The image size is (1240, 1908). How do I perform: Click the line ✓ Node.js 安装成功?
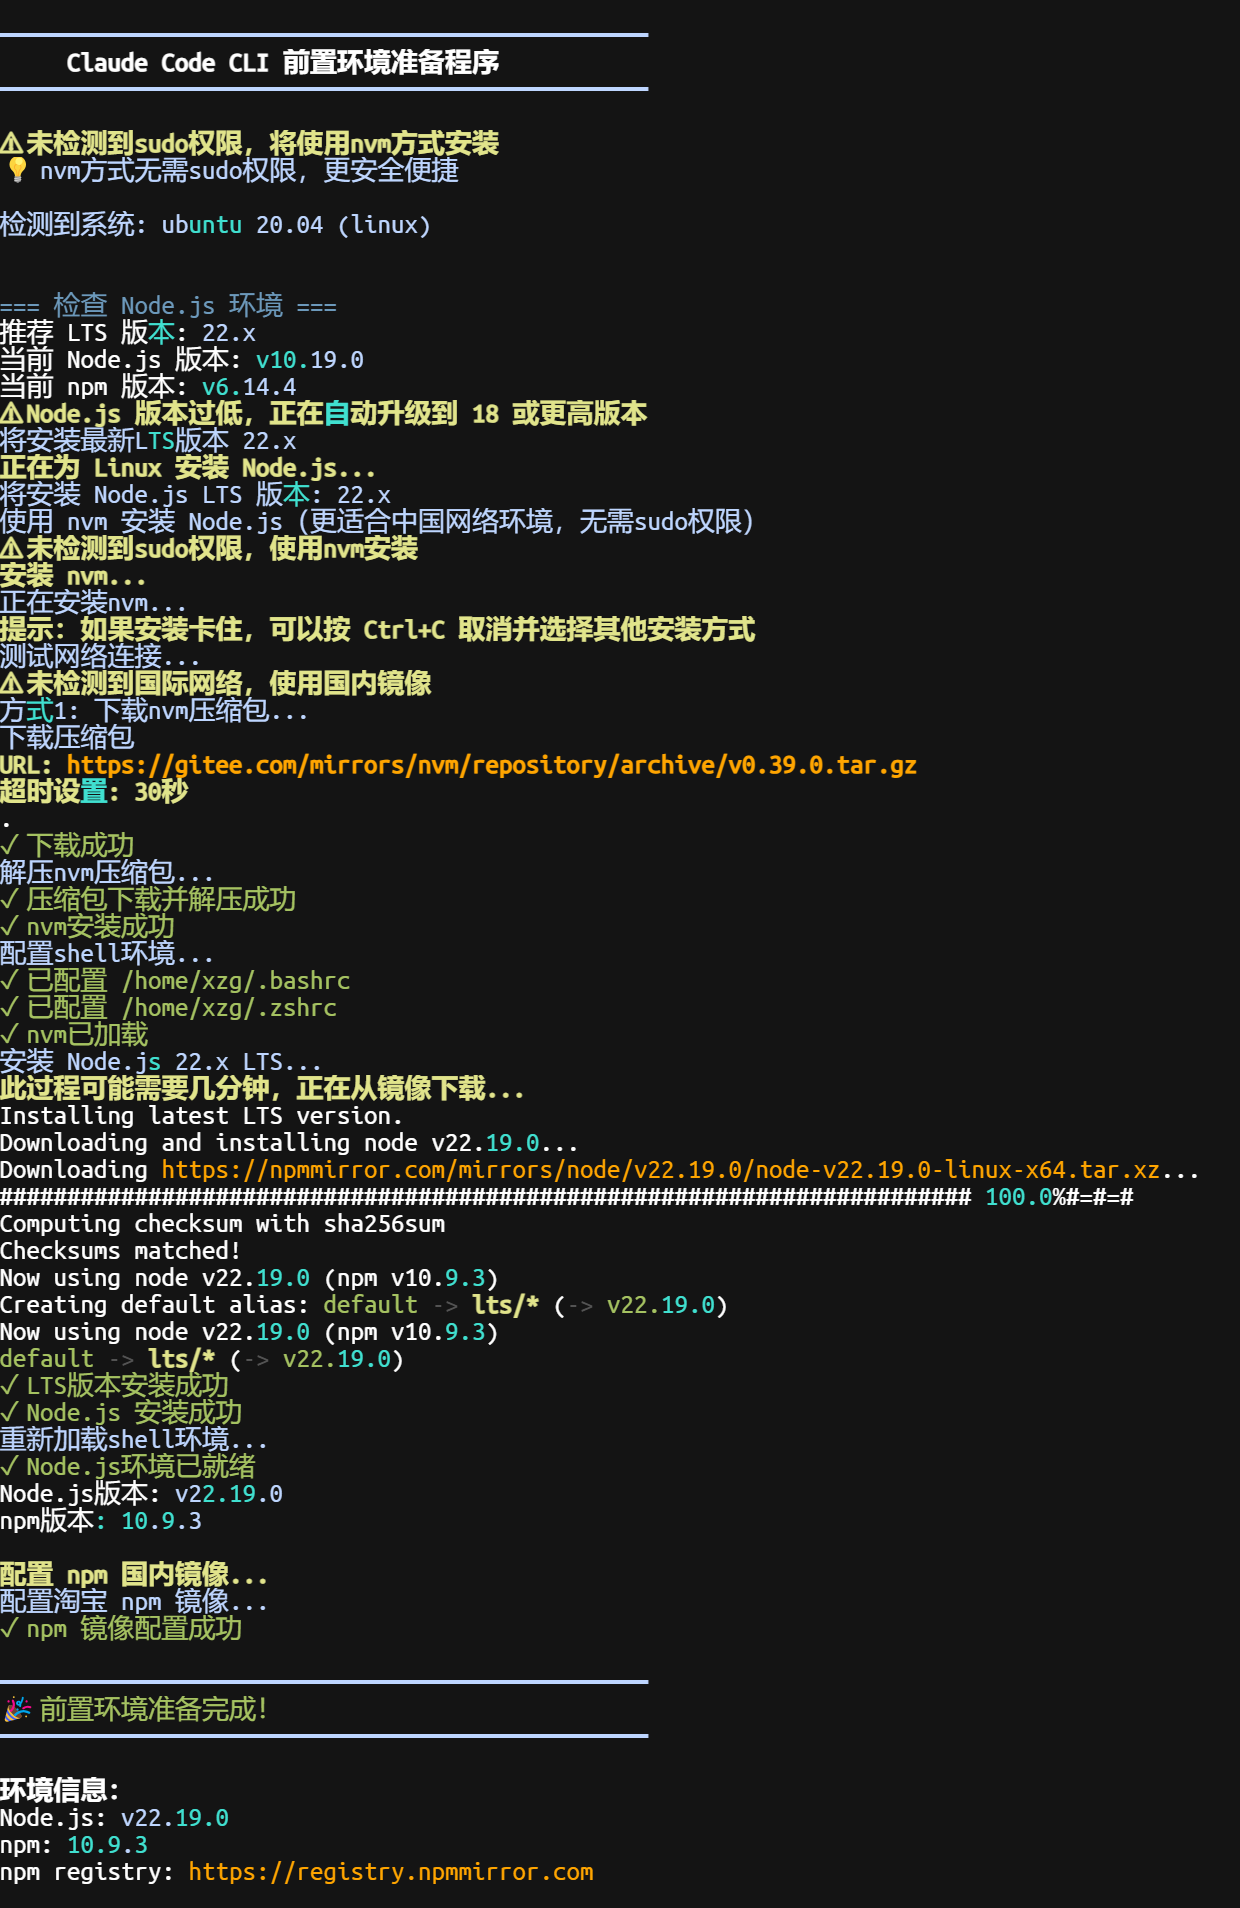click(121, 1413)
